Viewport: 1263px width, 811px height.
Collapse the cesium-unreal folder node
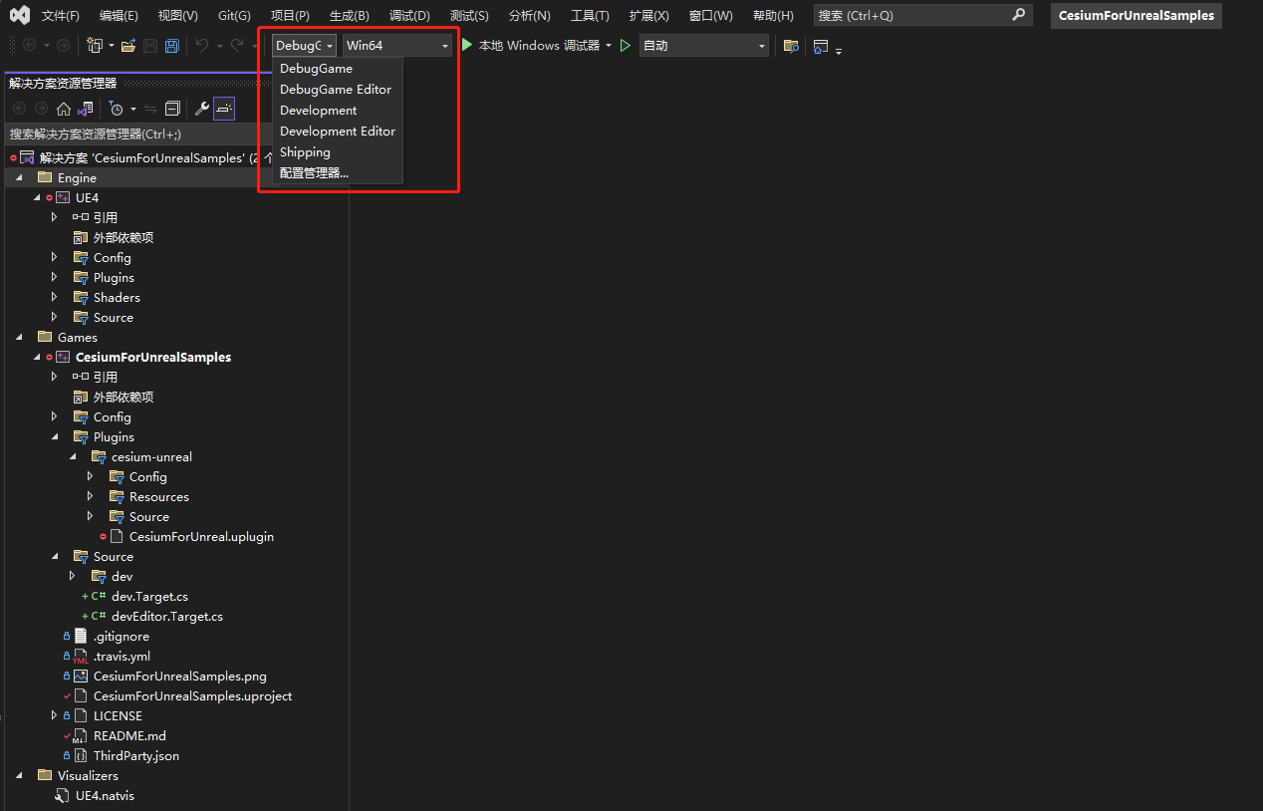[x=73, y=457]
